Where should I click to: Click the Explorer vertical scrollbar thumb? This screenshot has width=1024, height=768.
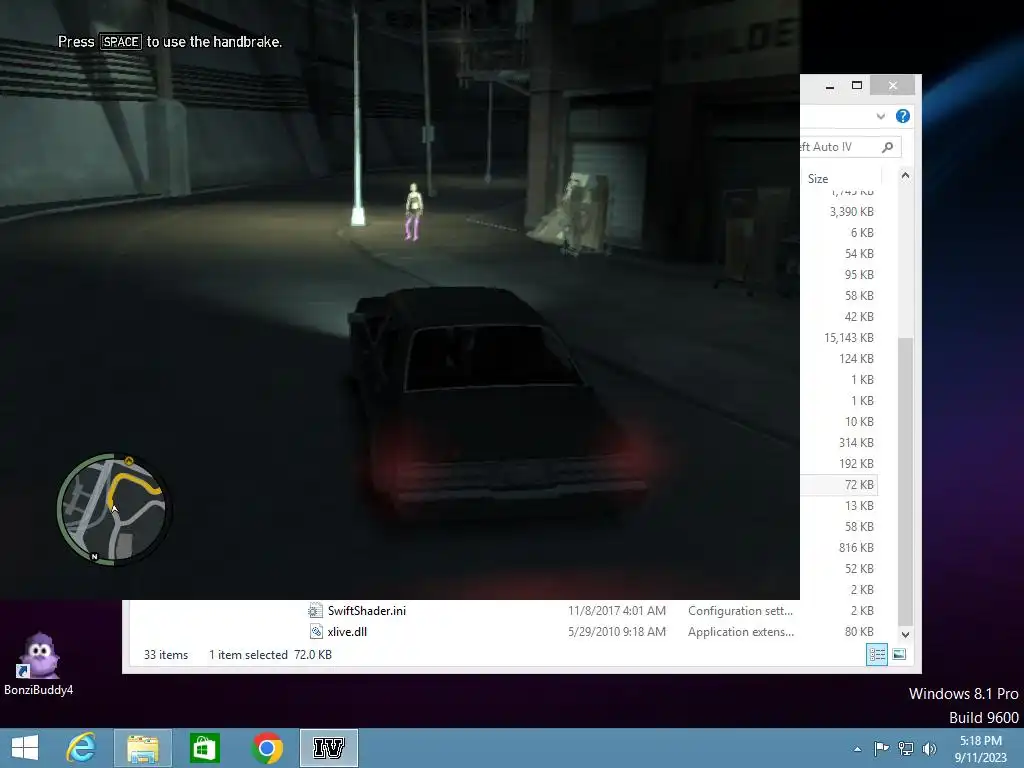pyautogui.click(x=905, y=482)
